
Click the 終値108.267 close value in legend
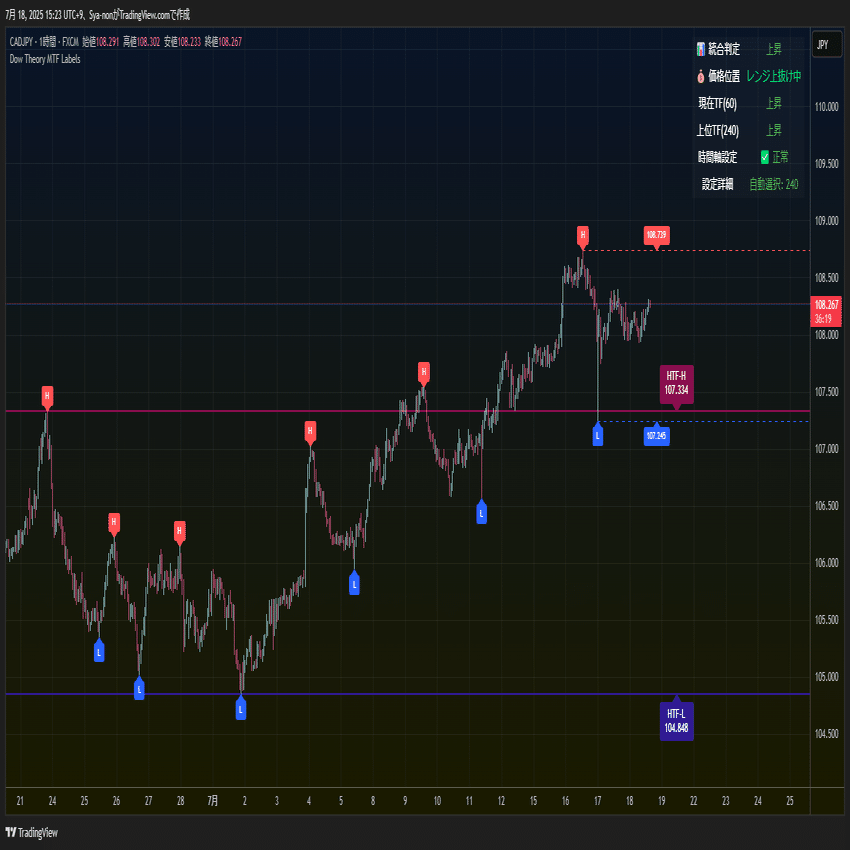(223, 42)
